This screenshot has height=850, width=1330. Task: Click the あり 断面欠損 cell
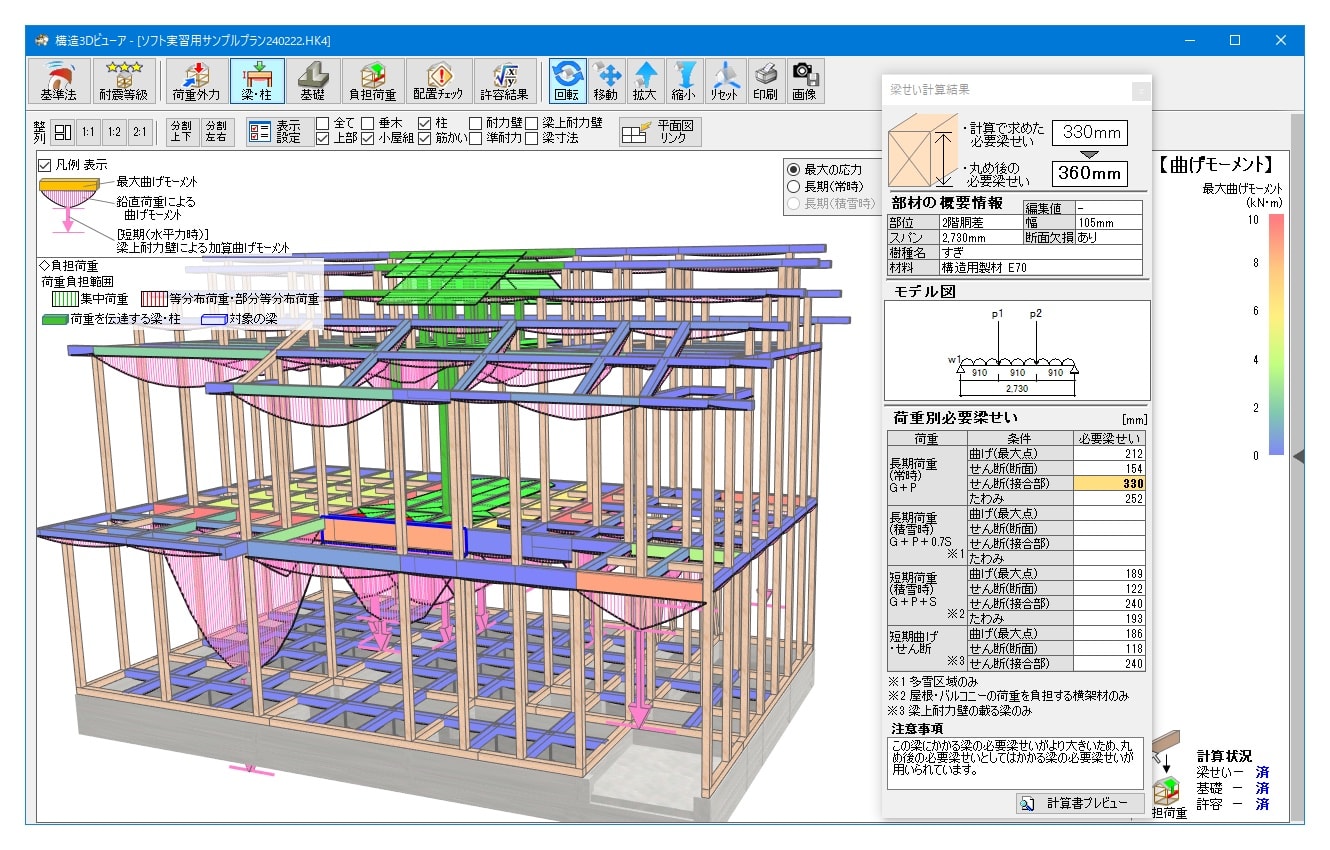[x=1108, y=238]
